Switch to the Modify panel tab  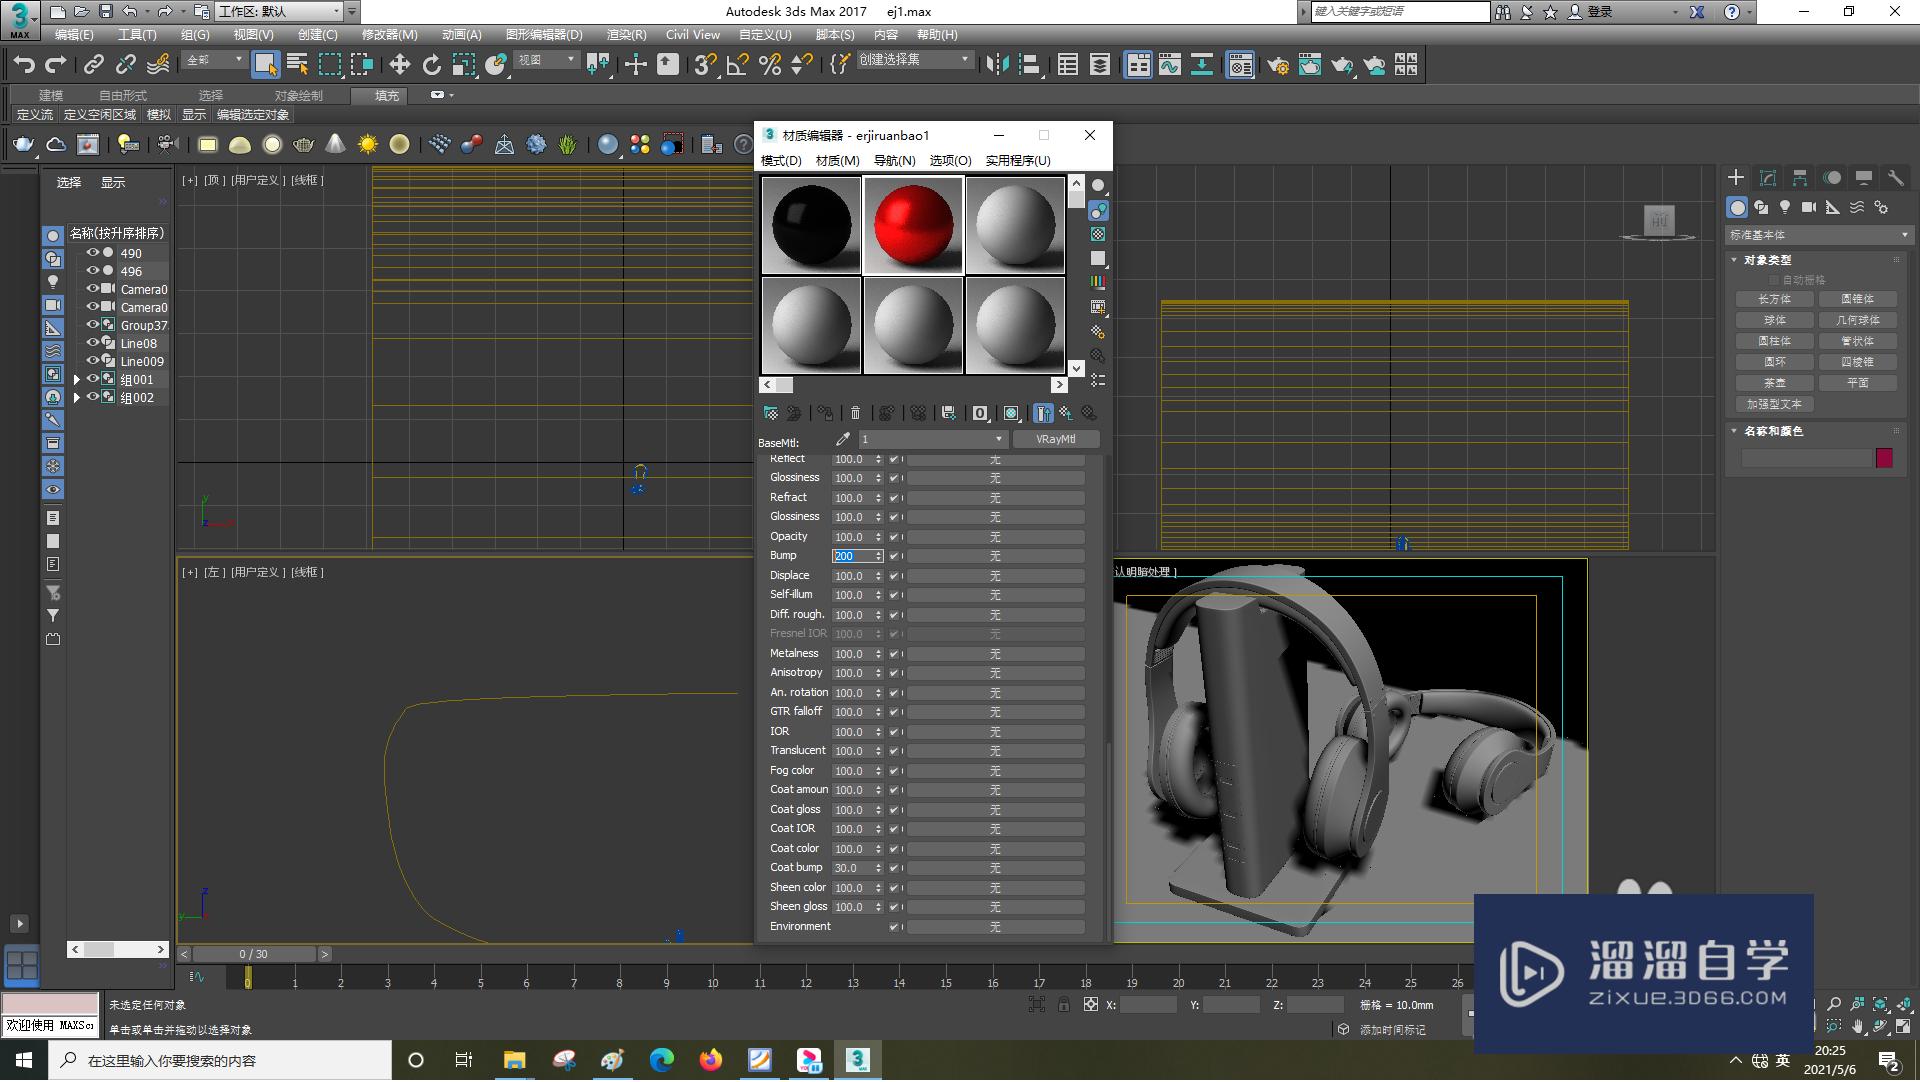(x=1768, y=177)
